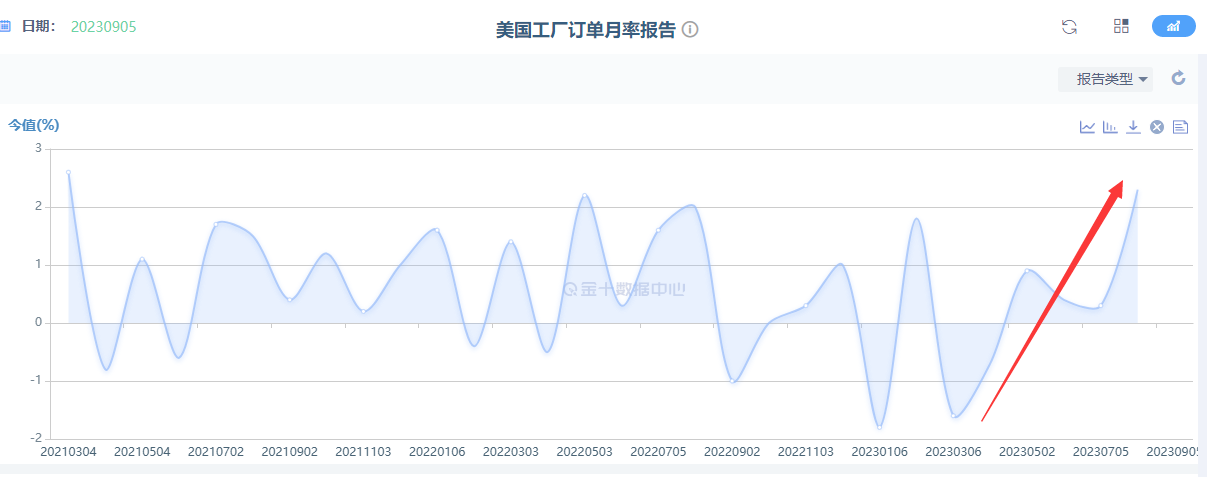The image size is (1207, 477).
Task: Switch chart to bar chart view
Action: (x=1110, y=127)
